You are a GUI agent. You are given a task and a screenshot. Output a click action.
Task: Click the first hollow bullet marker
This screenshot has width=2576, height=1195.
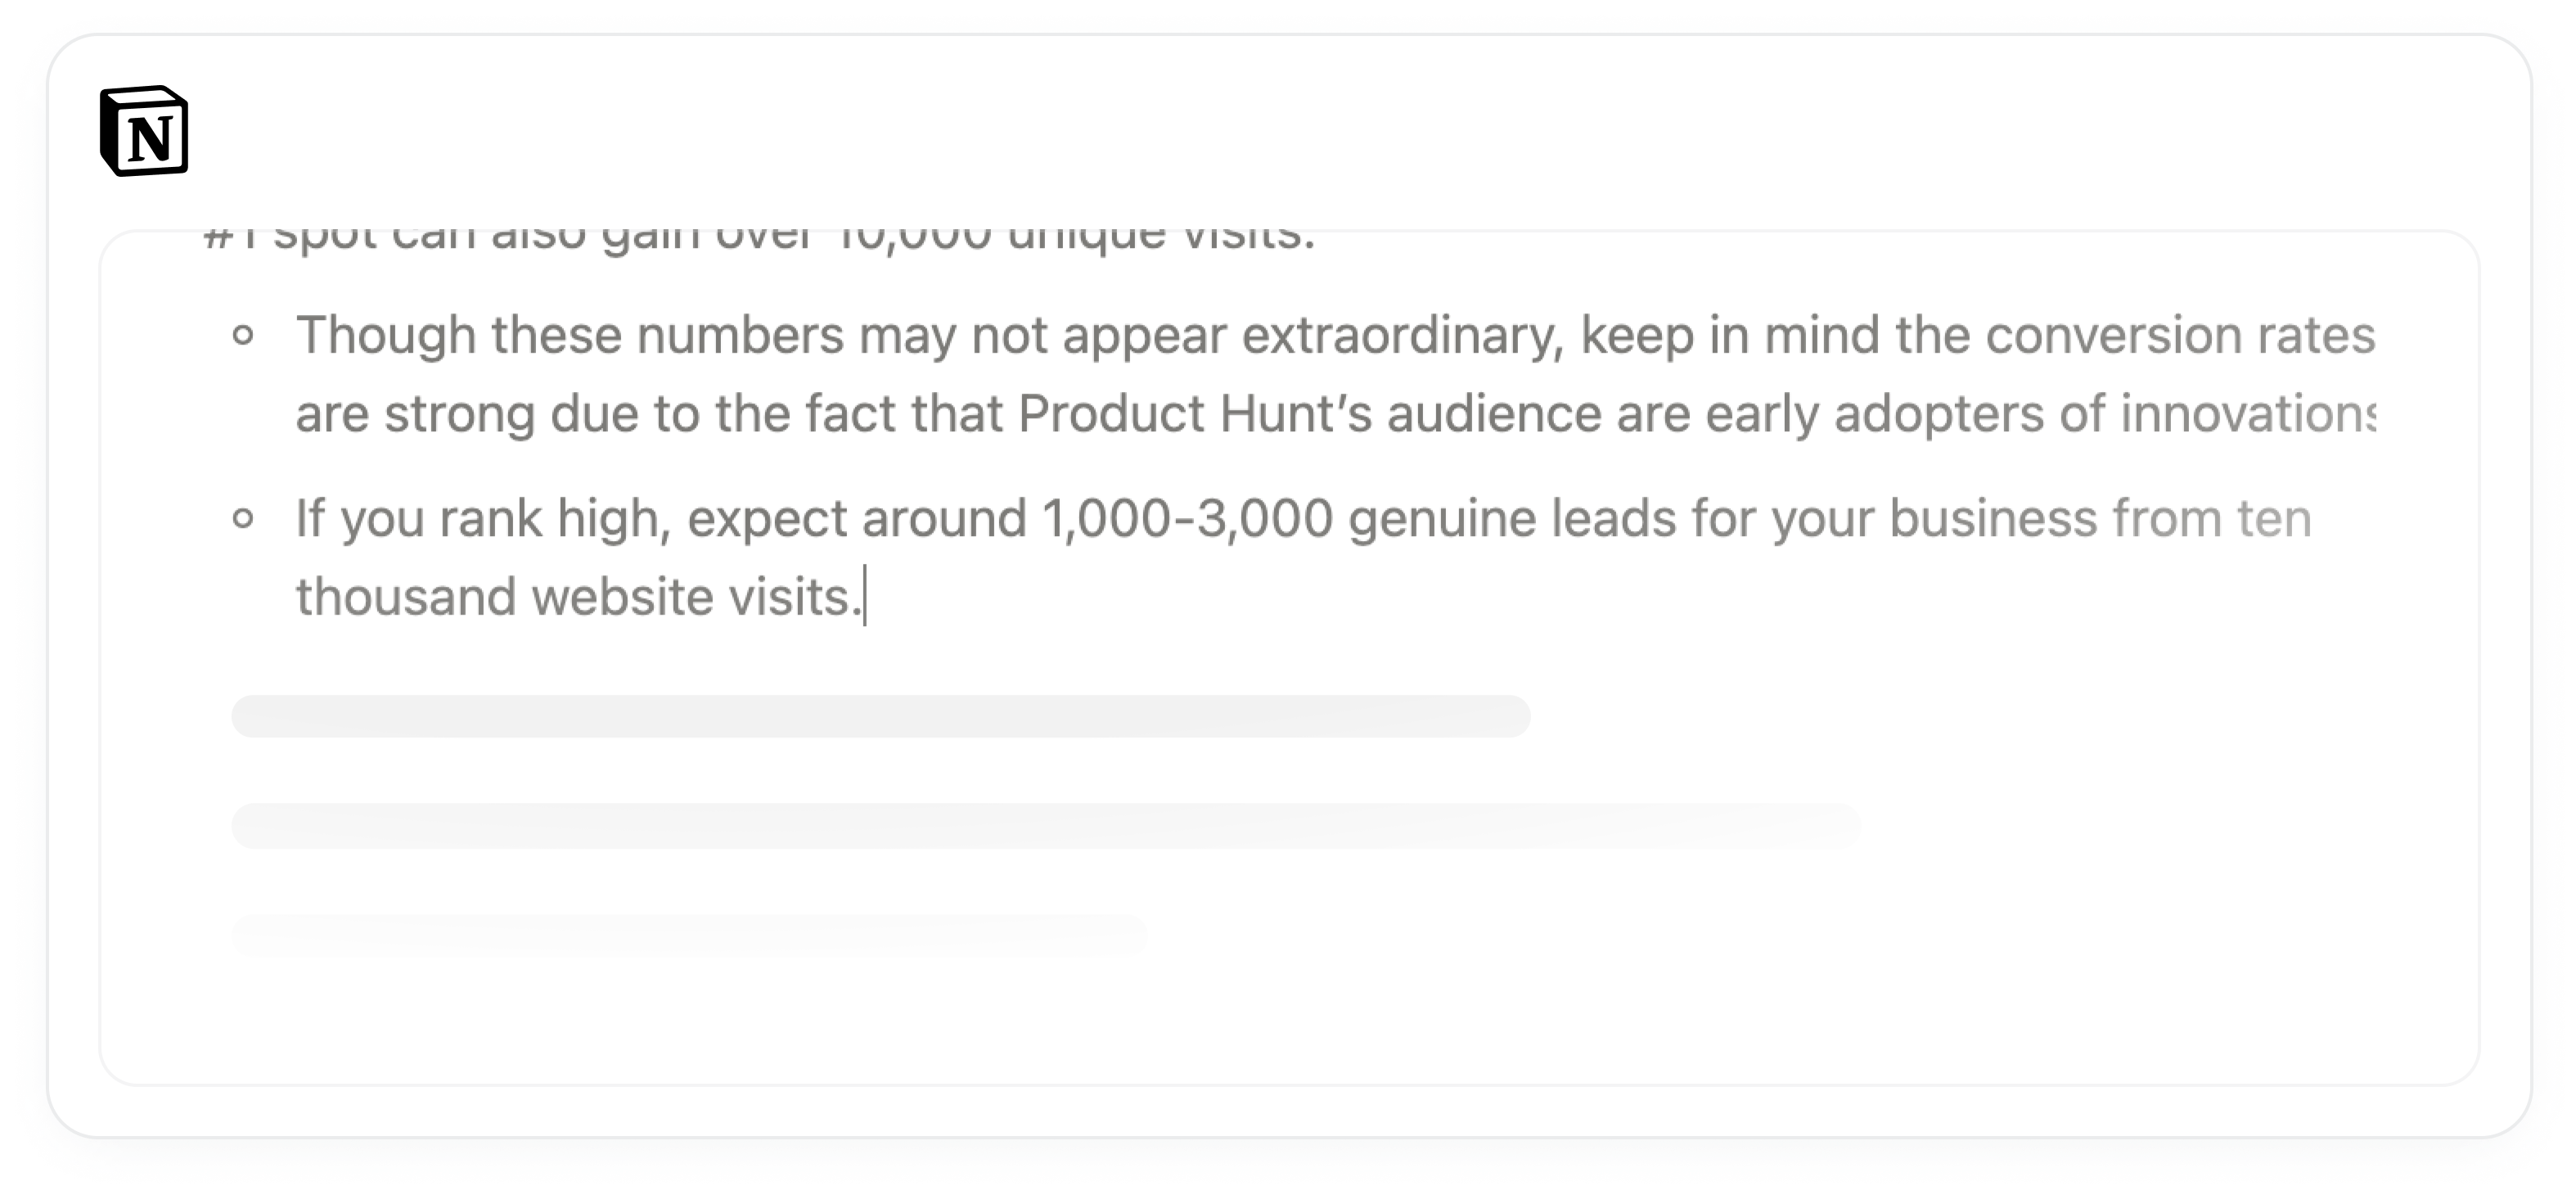click(x=243, y=336)
